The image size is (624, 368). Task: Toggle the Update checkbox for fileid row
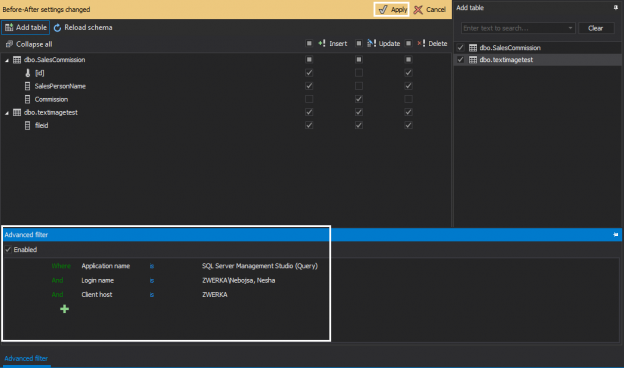(x=359, y=125)
